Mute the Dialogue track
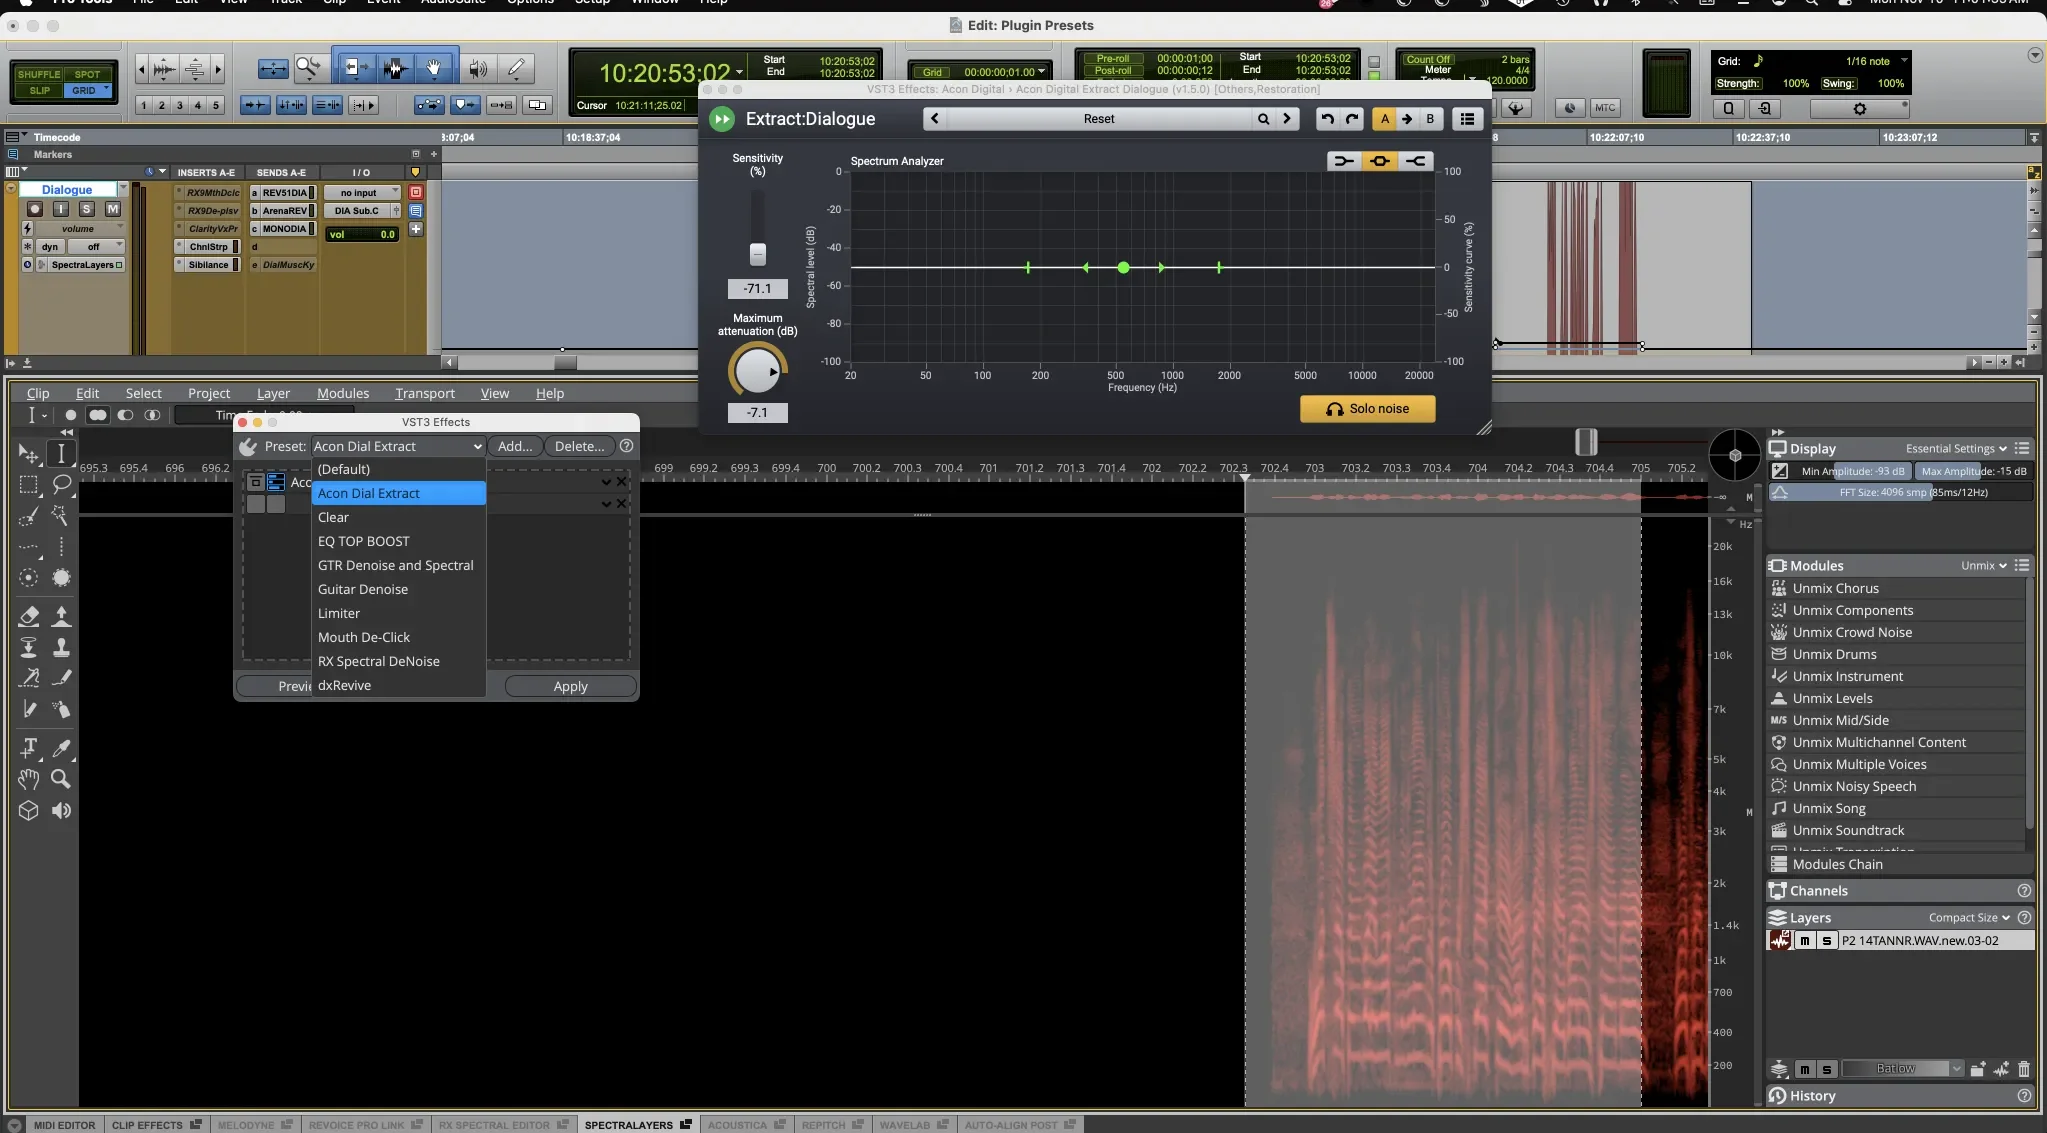This screenshot has height=1133, width=2047. tap(112, 209)
